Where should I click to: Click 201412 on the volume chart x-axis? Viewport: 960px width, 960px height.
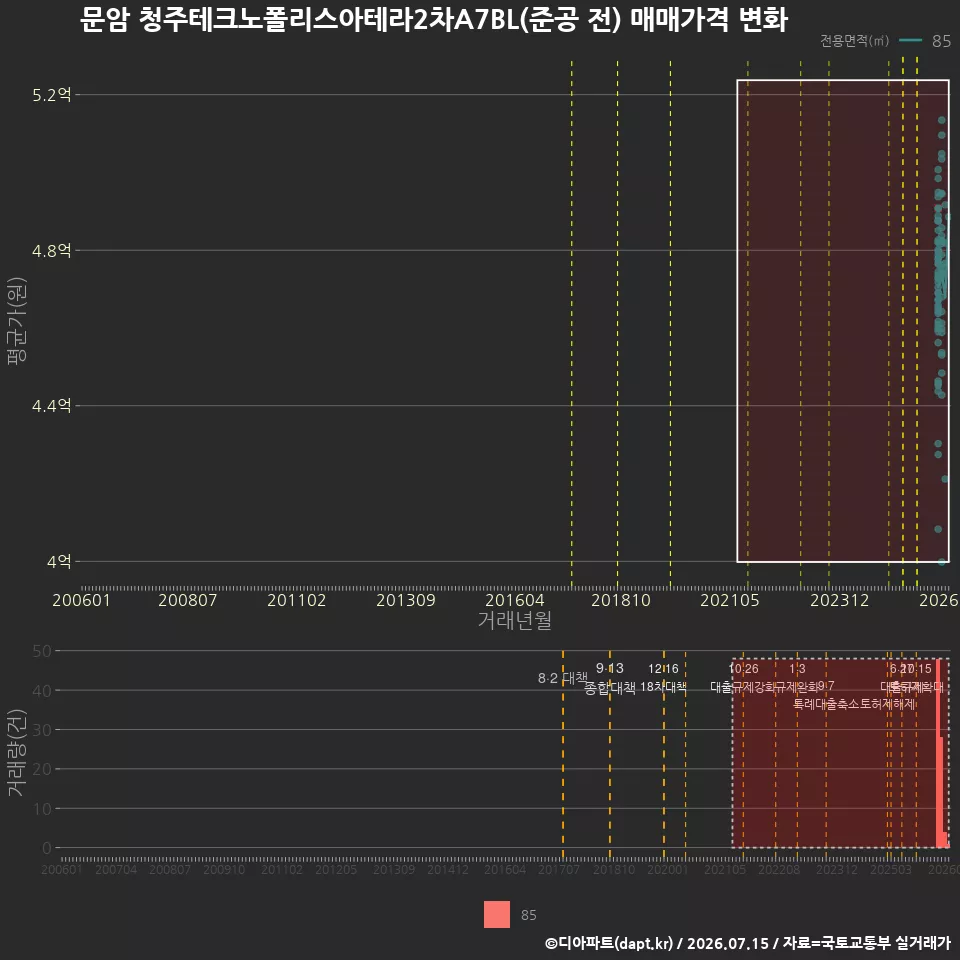[x=448, y=869]
